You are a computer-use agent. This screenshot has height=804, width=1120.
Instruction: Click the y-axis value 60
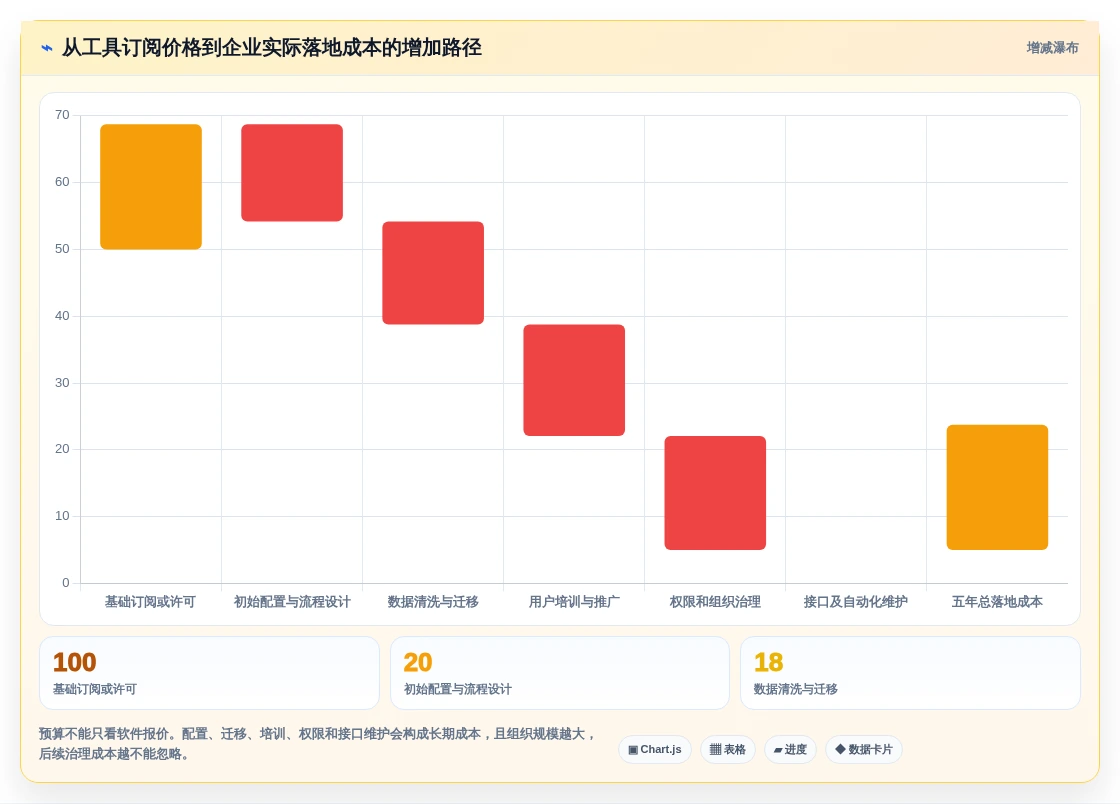coord(62,182)
